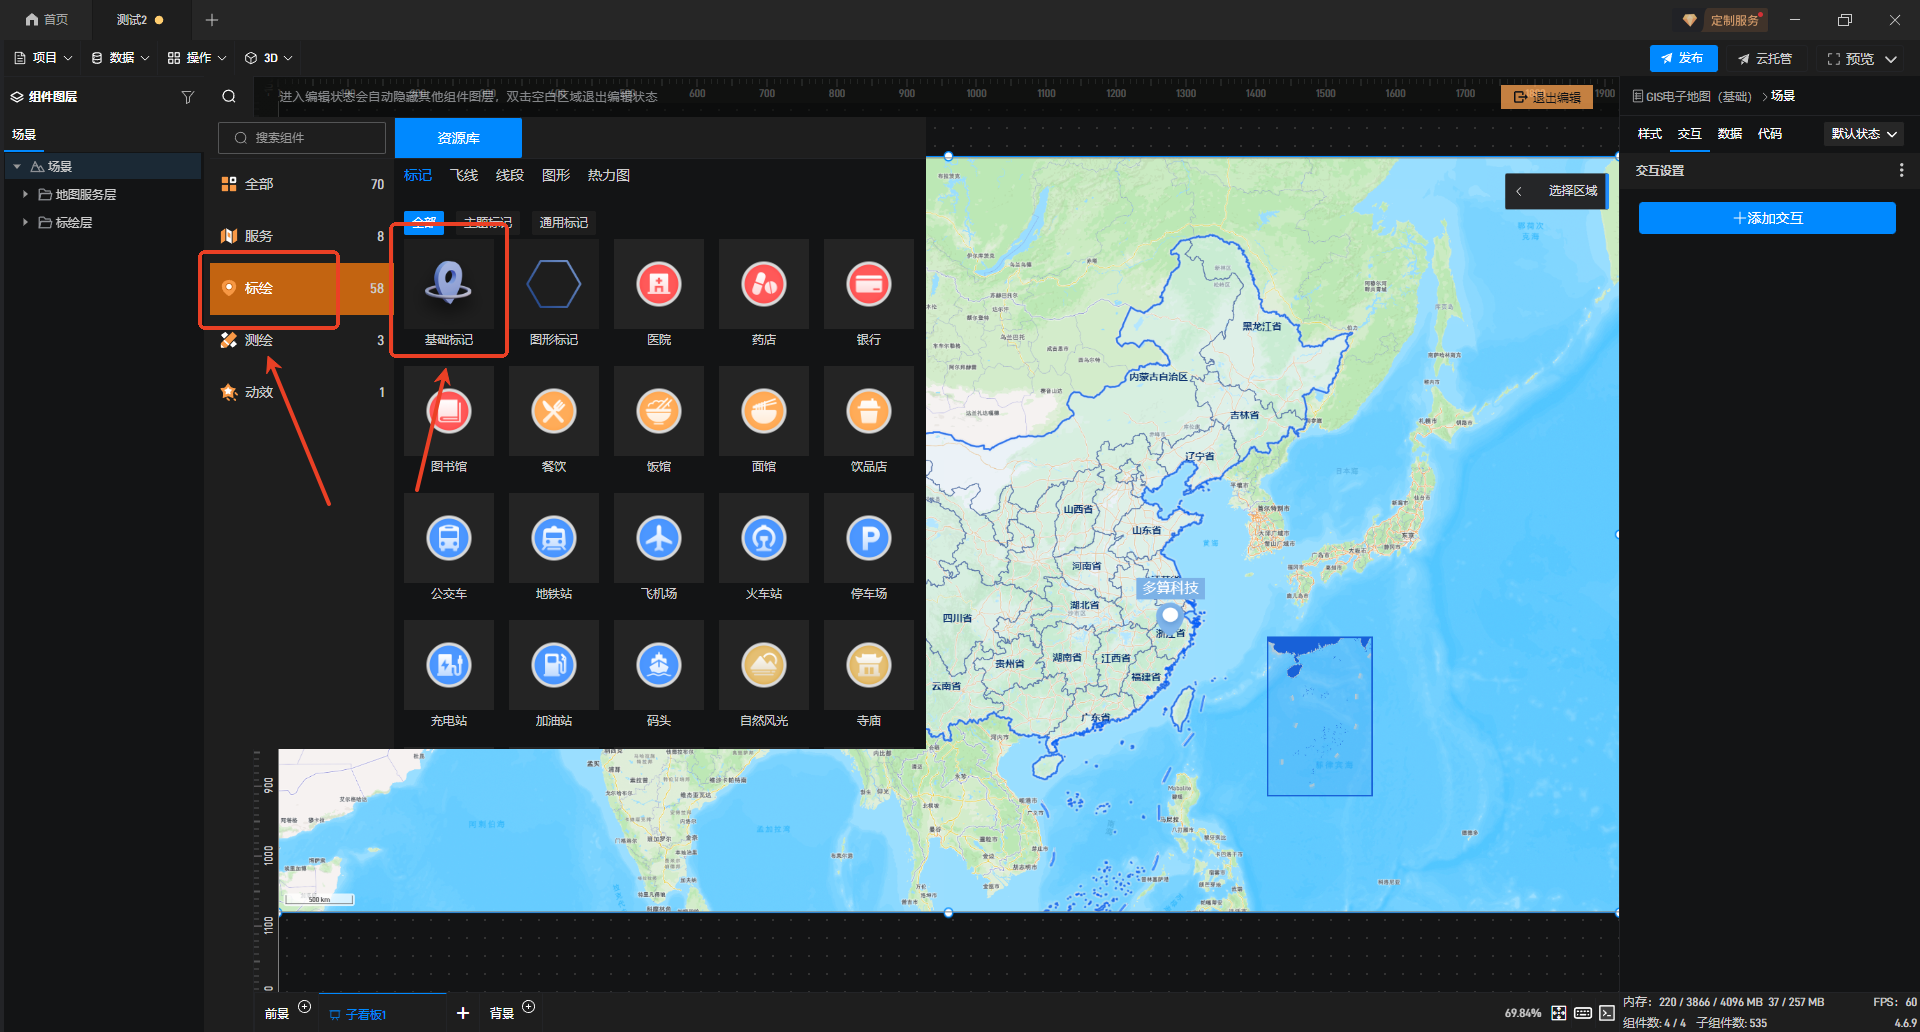The height and width of the screenshot is (1032, 1920).
Task: Select the 基础标记 marker icon
Action: pyautogui.click(x=449, y=285)
